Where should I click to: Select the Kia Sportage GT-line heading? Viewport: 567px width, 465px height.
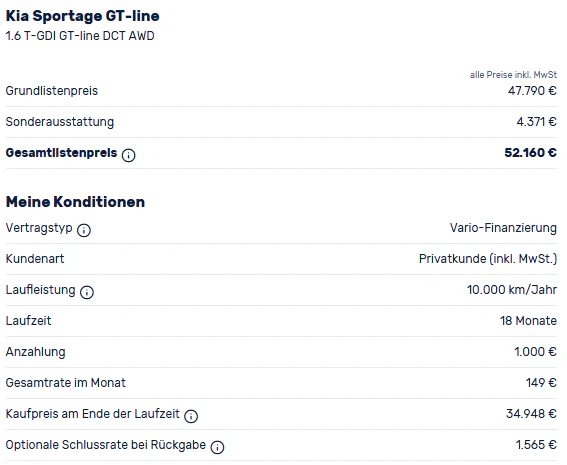coord(82,16)
